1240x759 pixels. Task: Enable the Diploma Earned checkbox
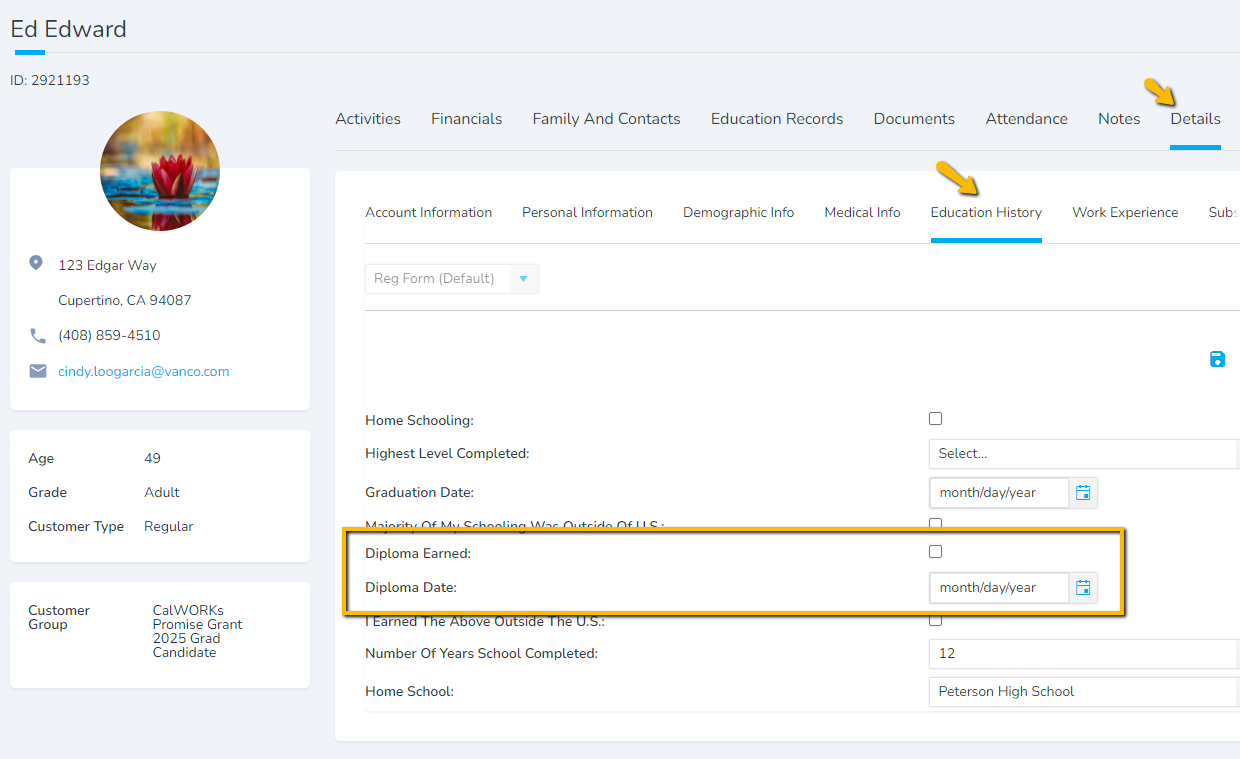936,552
